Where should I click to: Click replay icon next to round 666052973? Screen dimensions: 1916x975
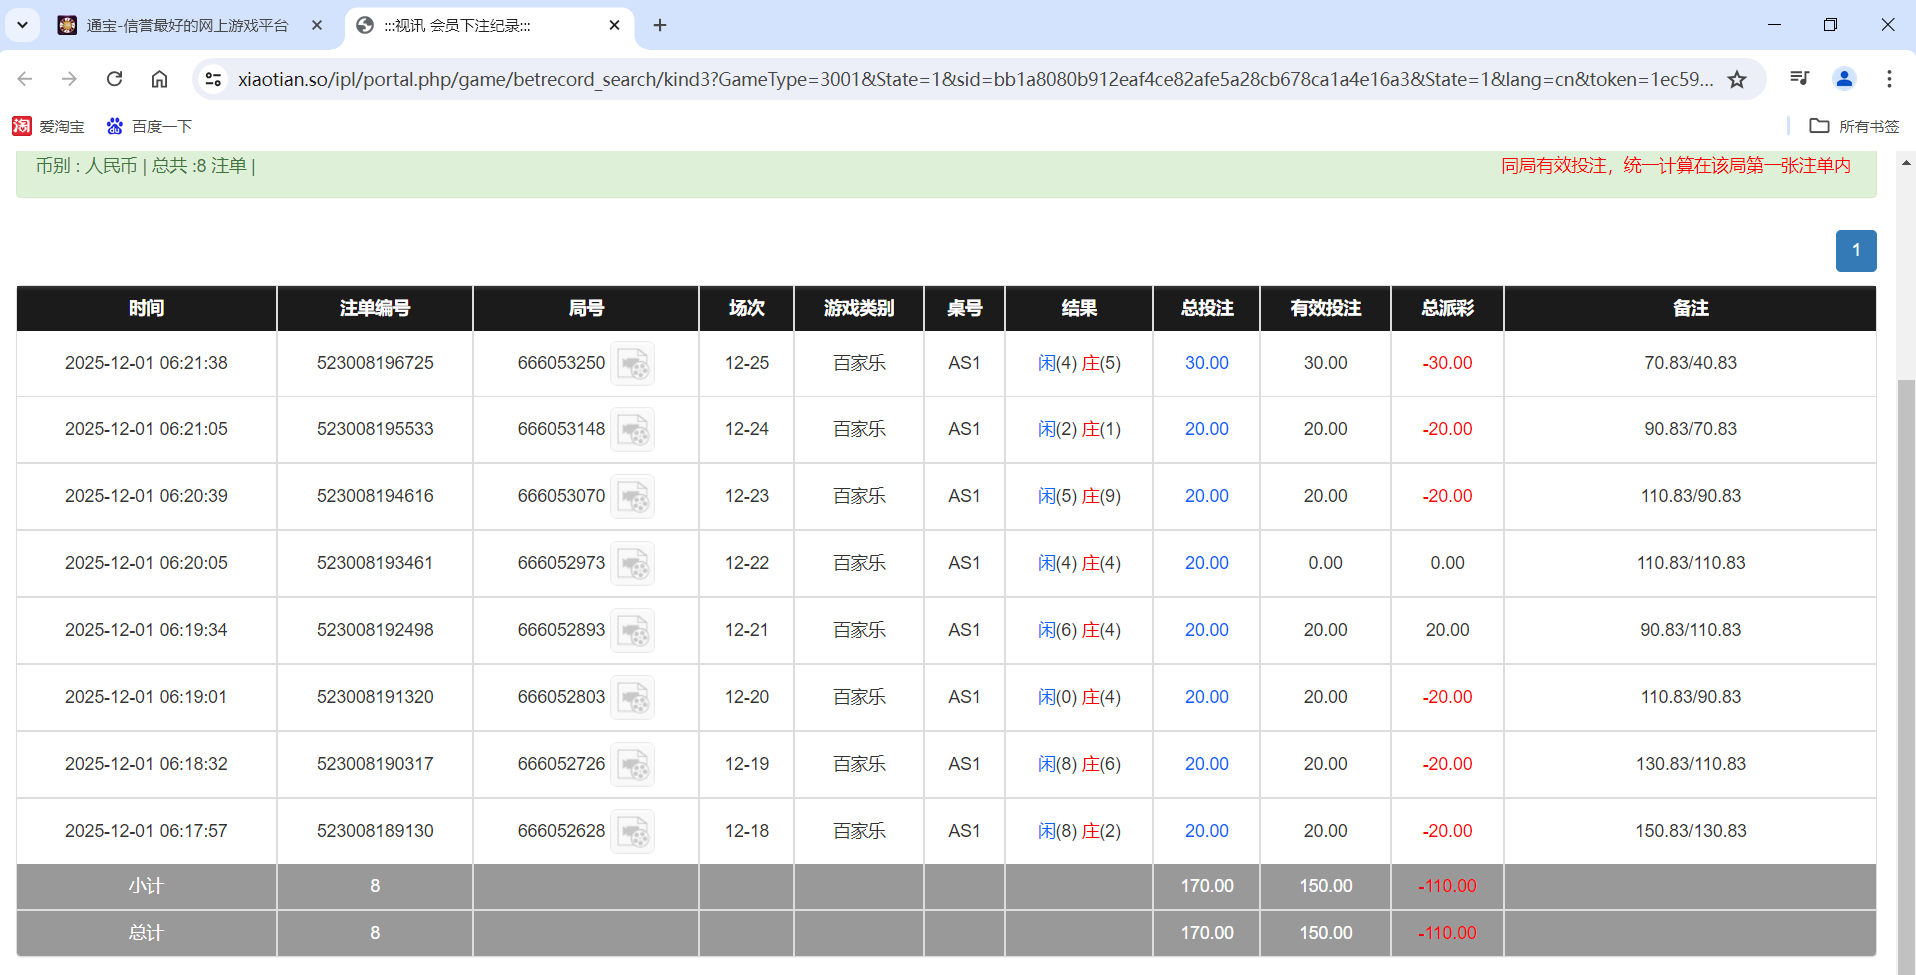[x=633, y=564]
